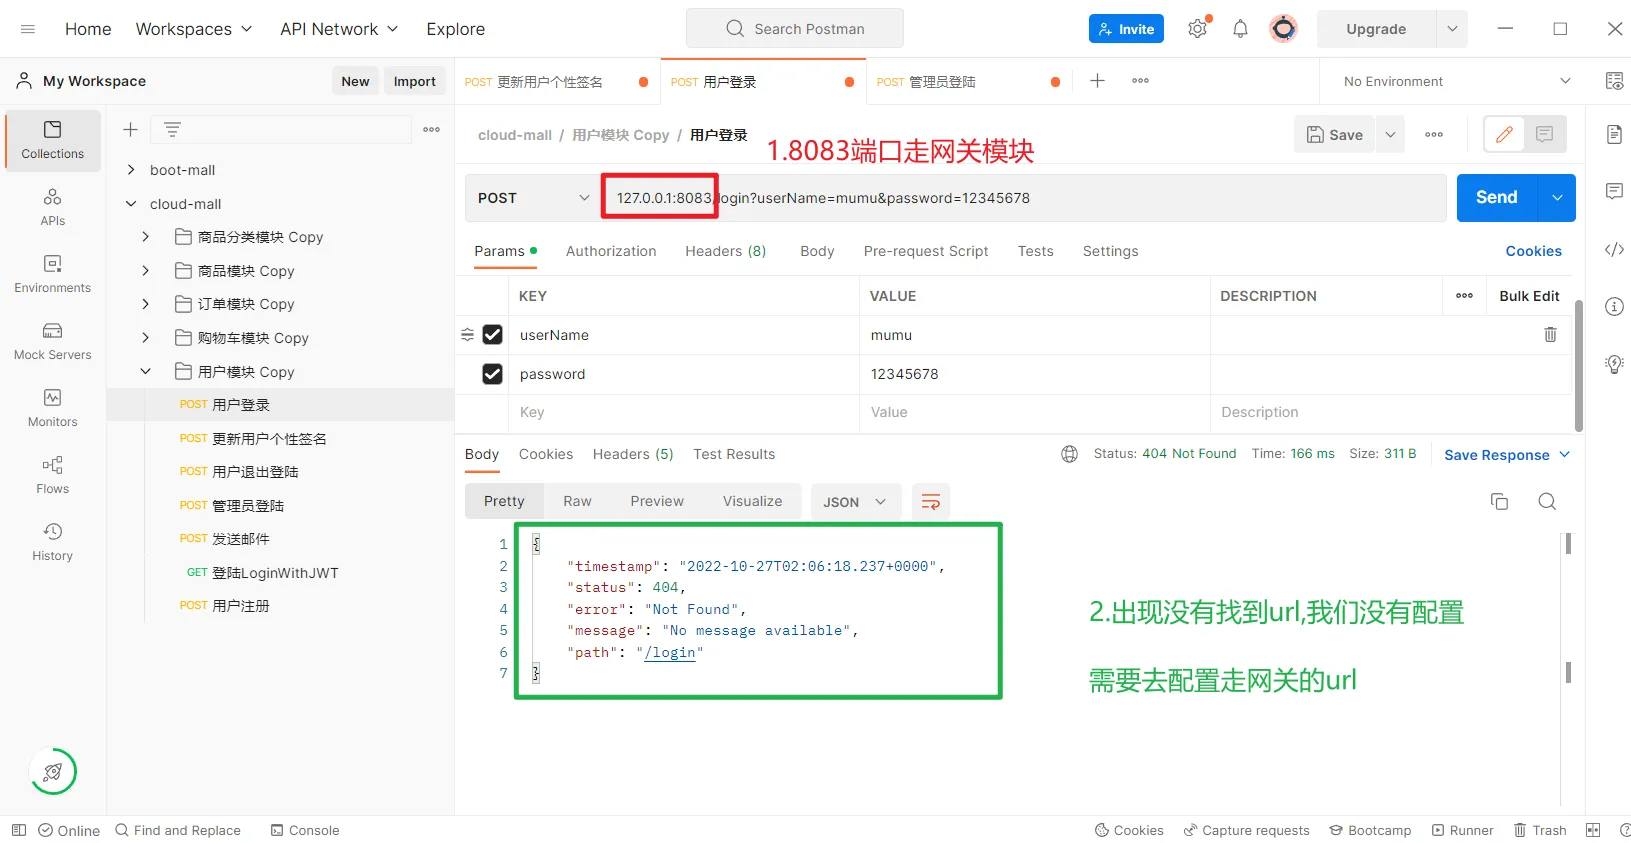
Task: Click the History sidebar icon
Action: coord(52,541)
